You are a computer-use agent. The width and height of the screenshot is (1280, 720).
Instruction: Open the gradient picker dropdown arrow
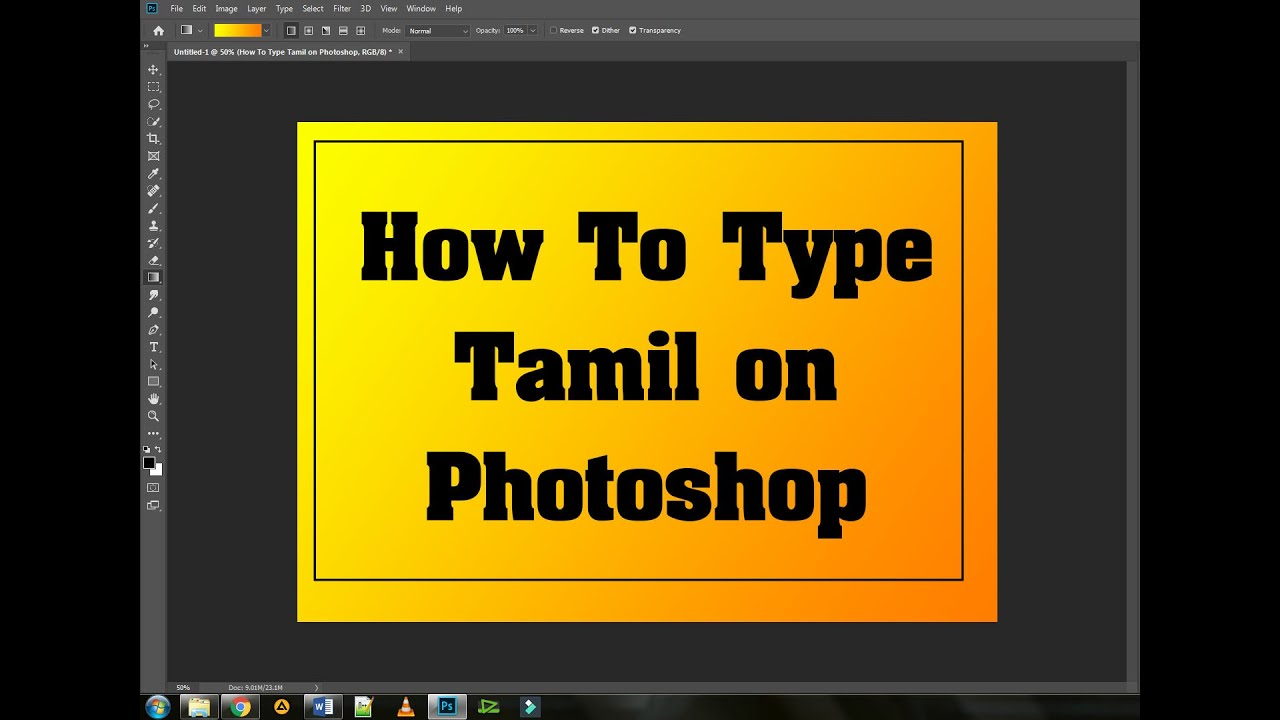(x=266, y=31)
